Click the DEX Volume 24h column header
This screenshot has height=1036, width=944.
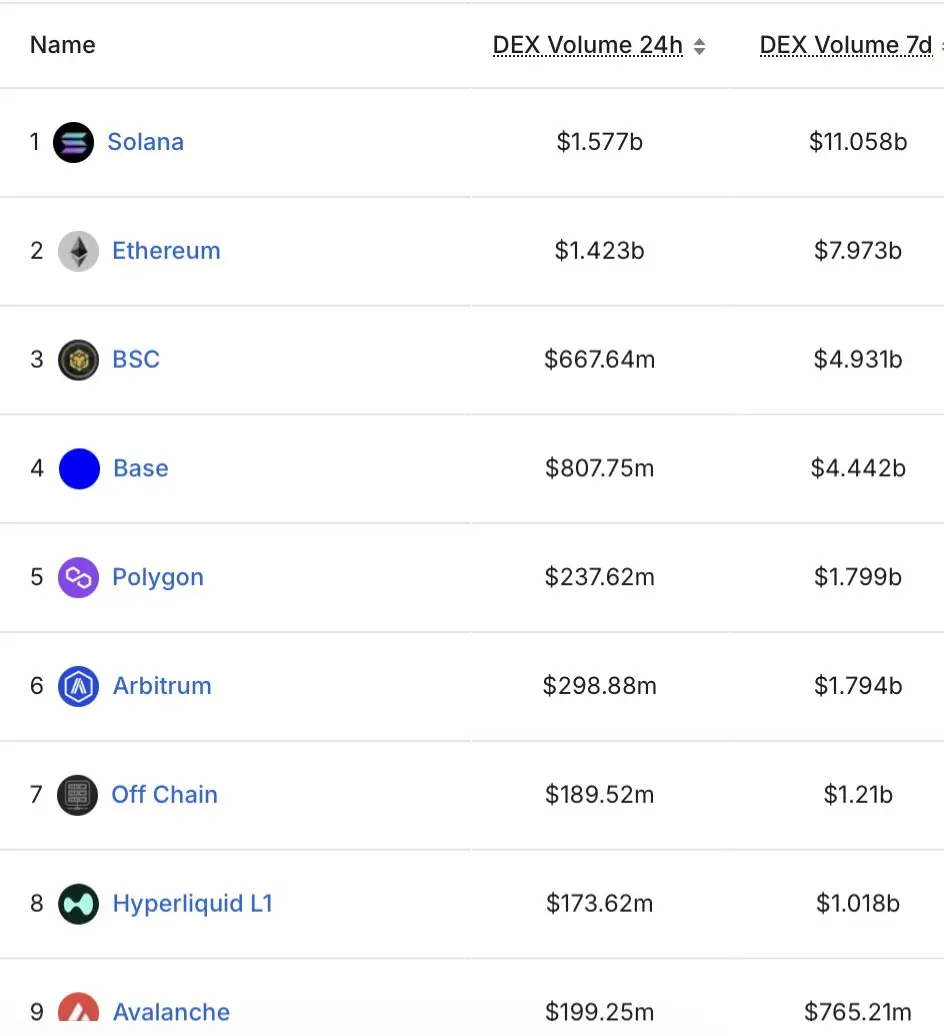click(587, 45)
